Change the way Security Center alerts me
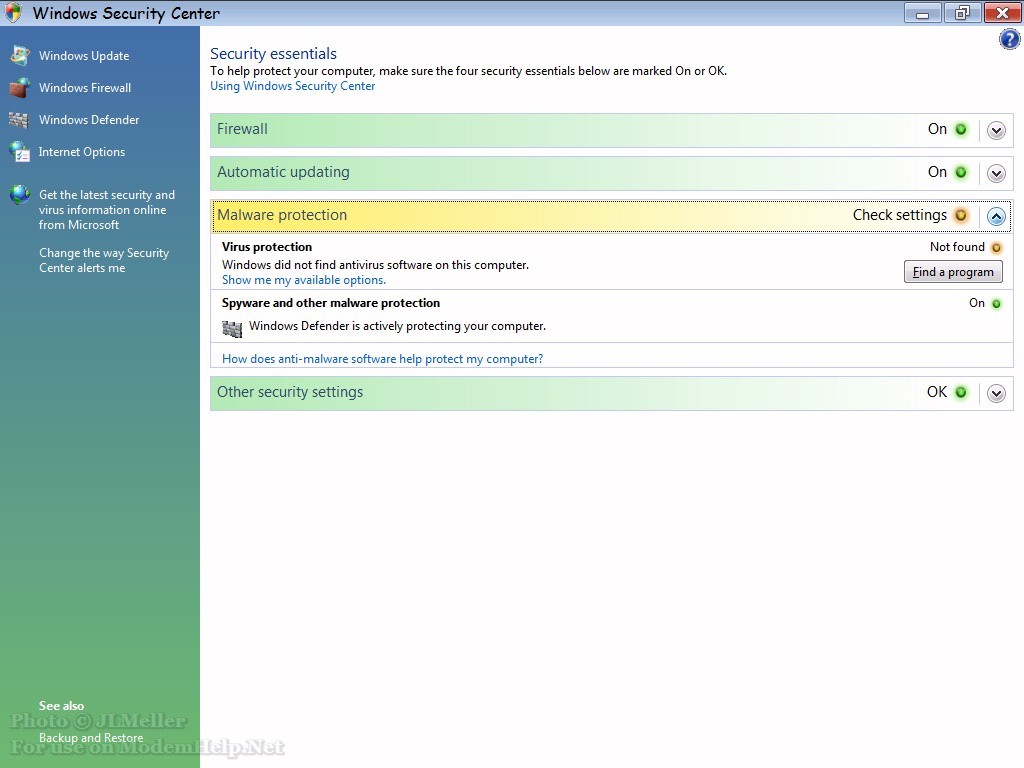Viewport: 1024px width, 768px height. (104, 260)
